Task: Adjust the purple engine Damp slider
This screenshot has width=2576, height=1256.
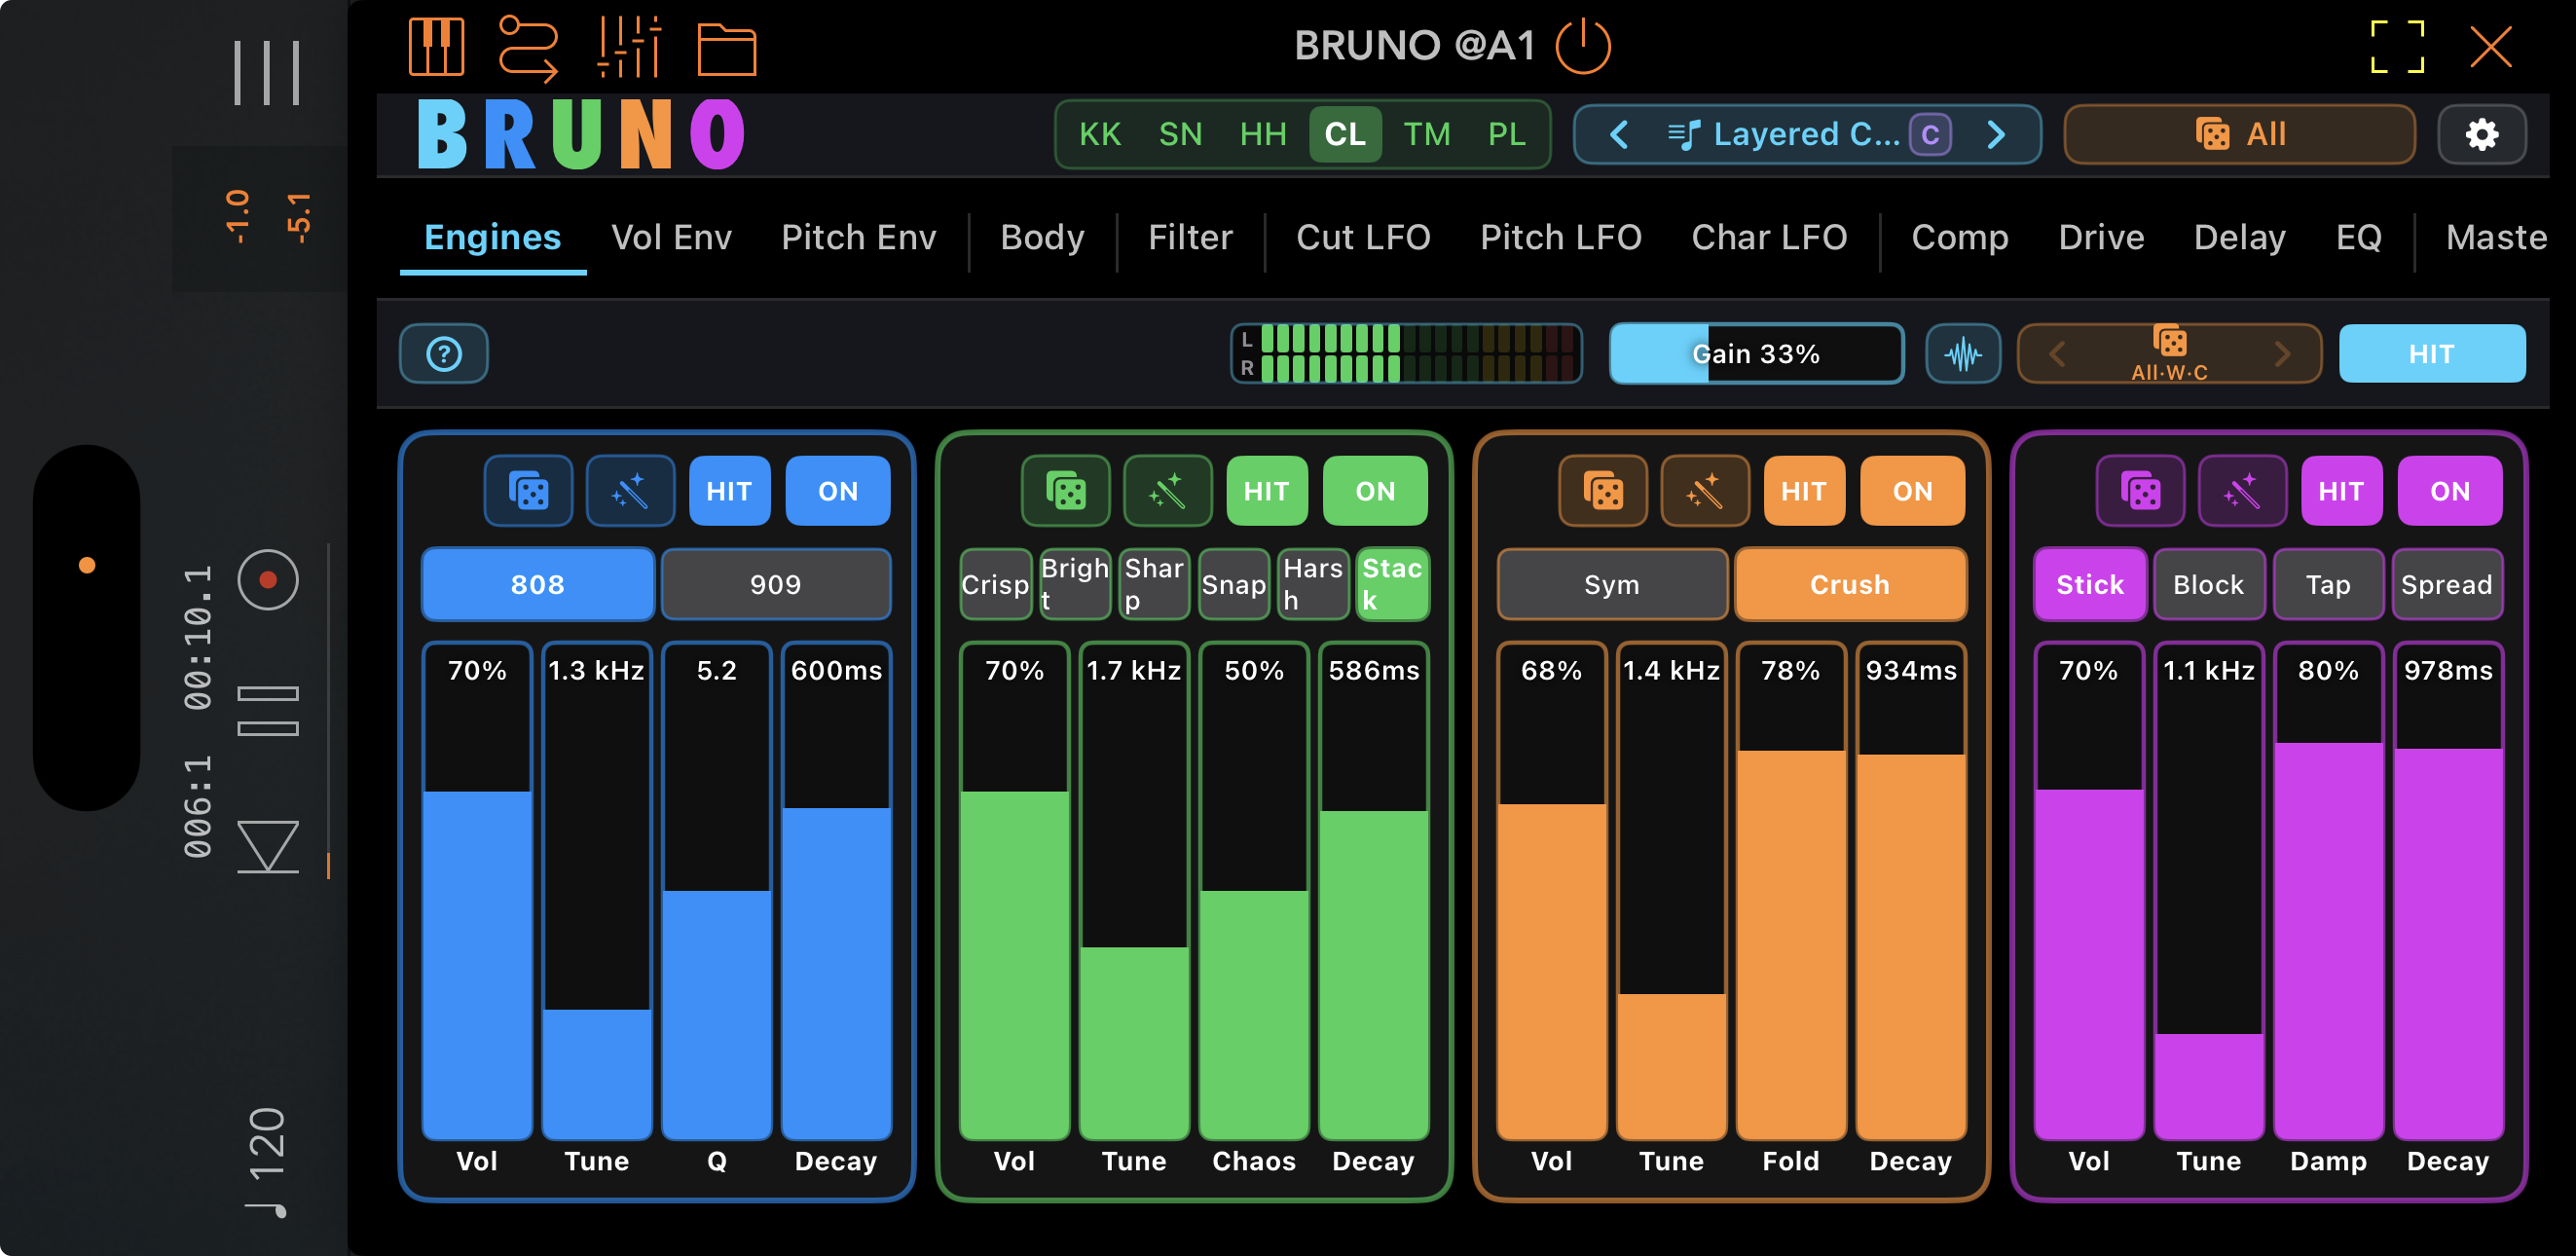Action: tap(2327, 890)
